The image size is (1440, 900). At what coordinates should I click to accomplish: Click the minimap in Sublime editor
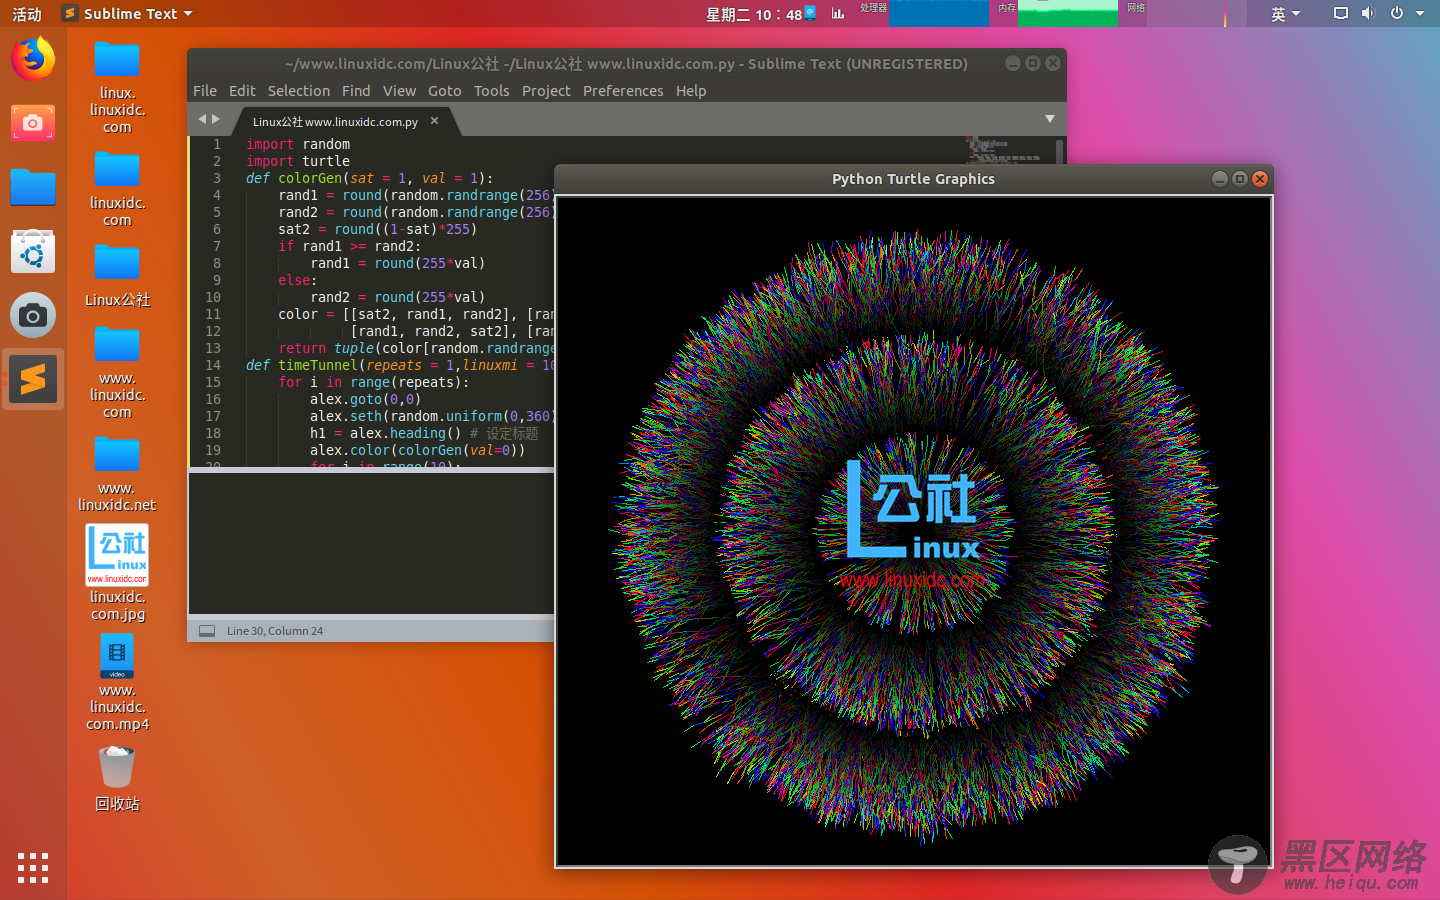[x=1005, y=151]
